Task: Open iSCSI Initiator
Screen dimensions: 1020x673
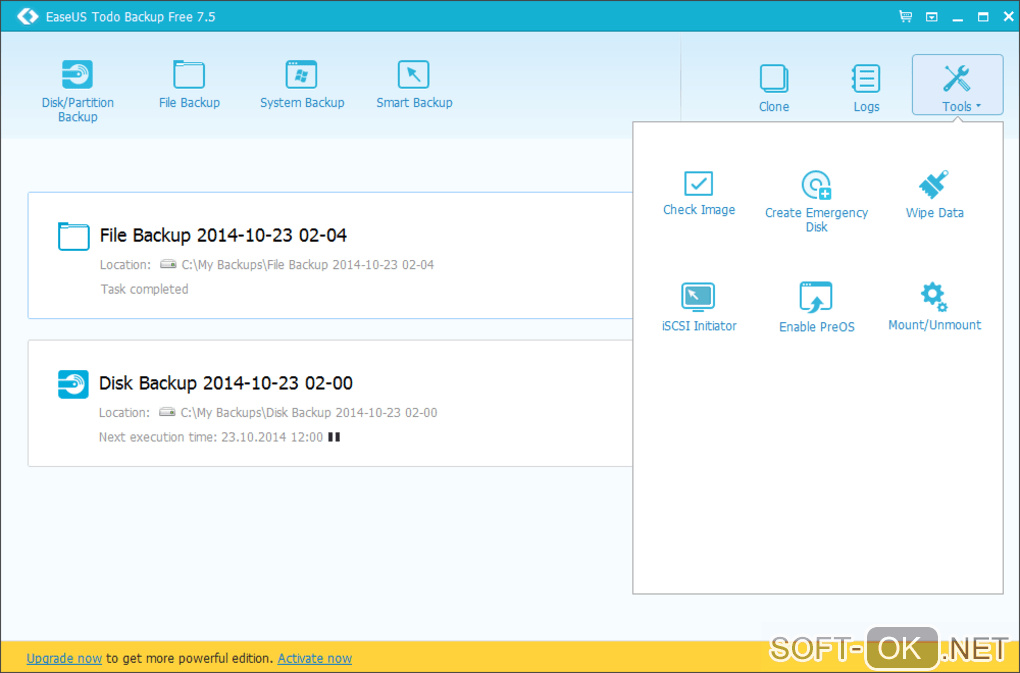Action: coord(699,307)
